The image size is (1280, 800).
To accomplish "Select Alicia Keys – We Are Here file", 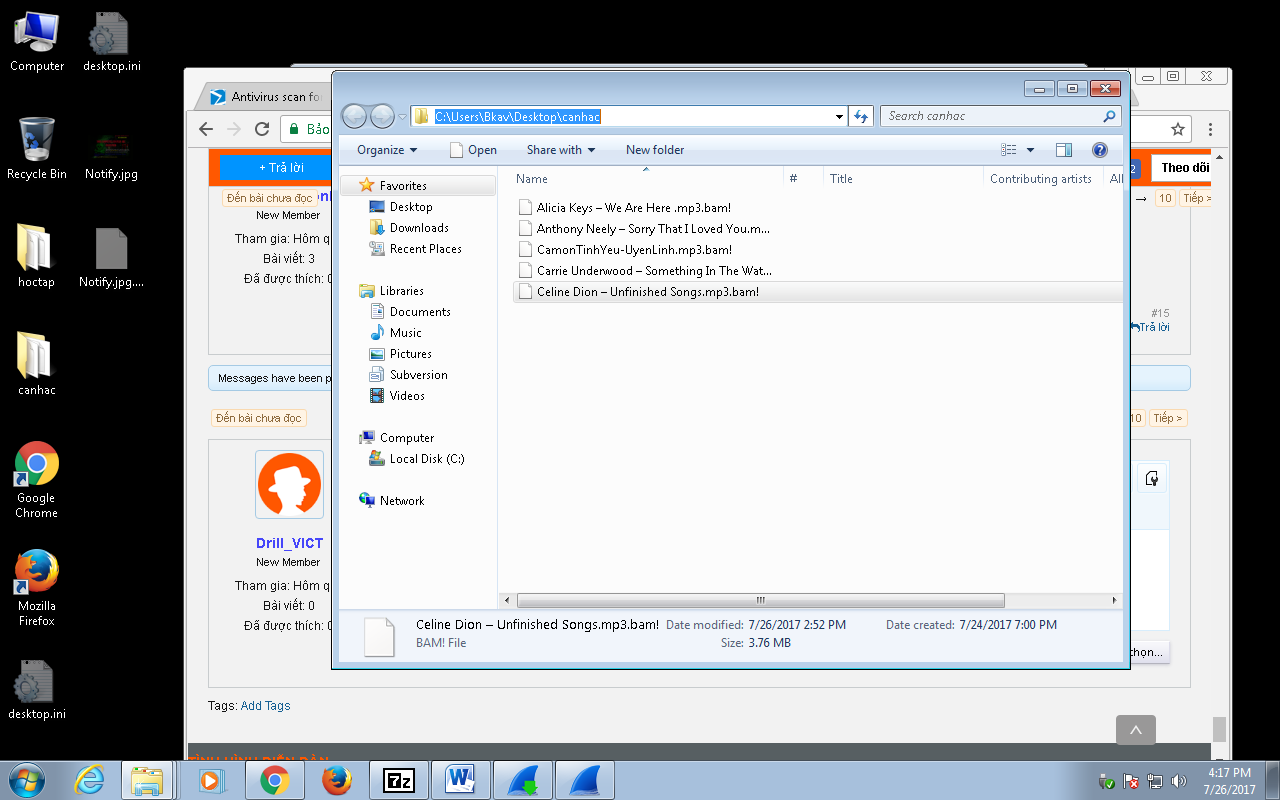I will tap(633, 208).
